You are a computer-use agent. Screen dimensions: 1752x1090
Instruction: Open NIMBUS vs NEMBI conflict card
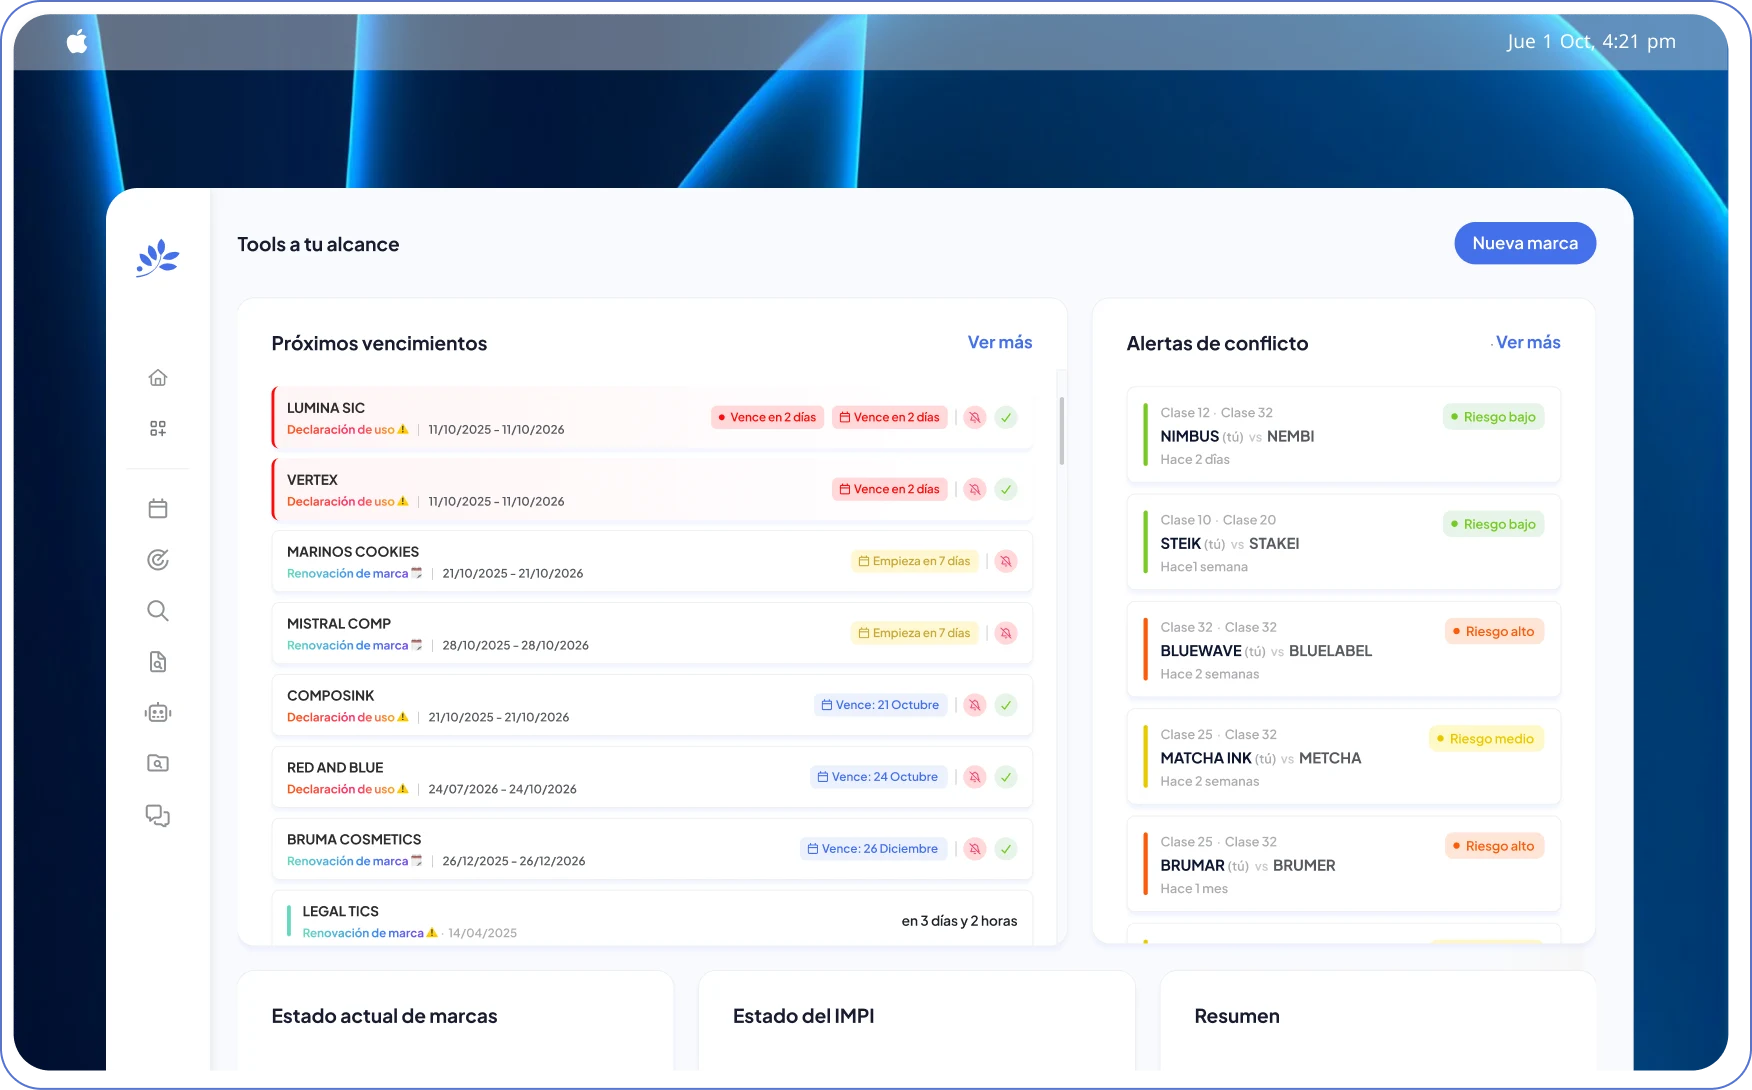[x=1343, y=435]
